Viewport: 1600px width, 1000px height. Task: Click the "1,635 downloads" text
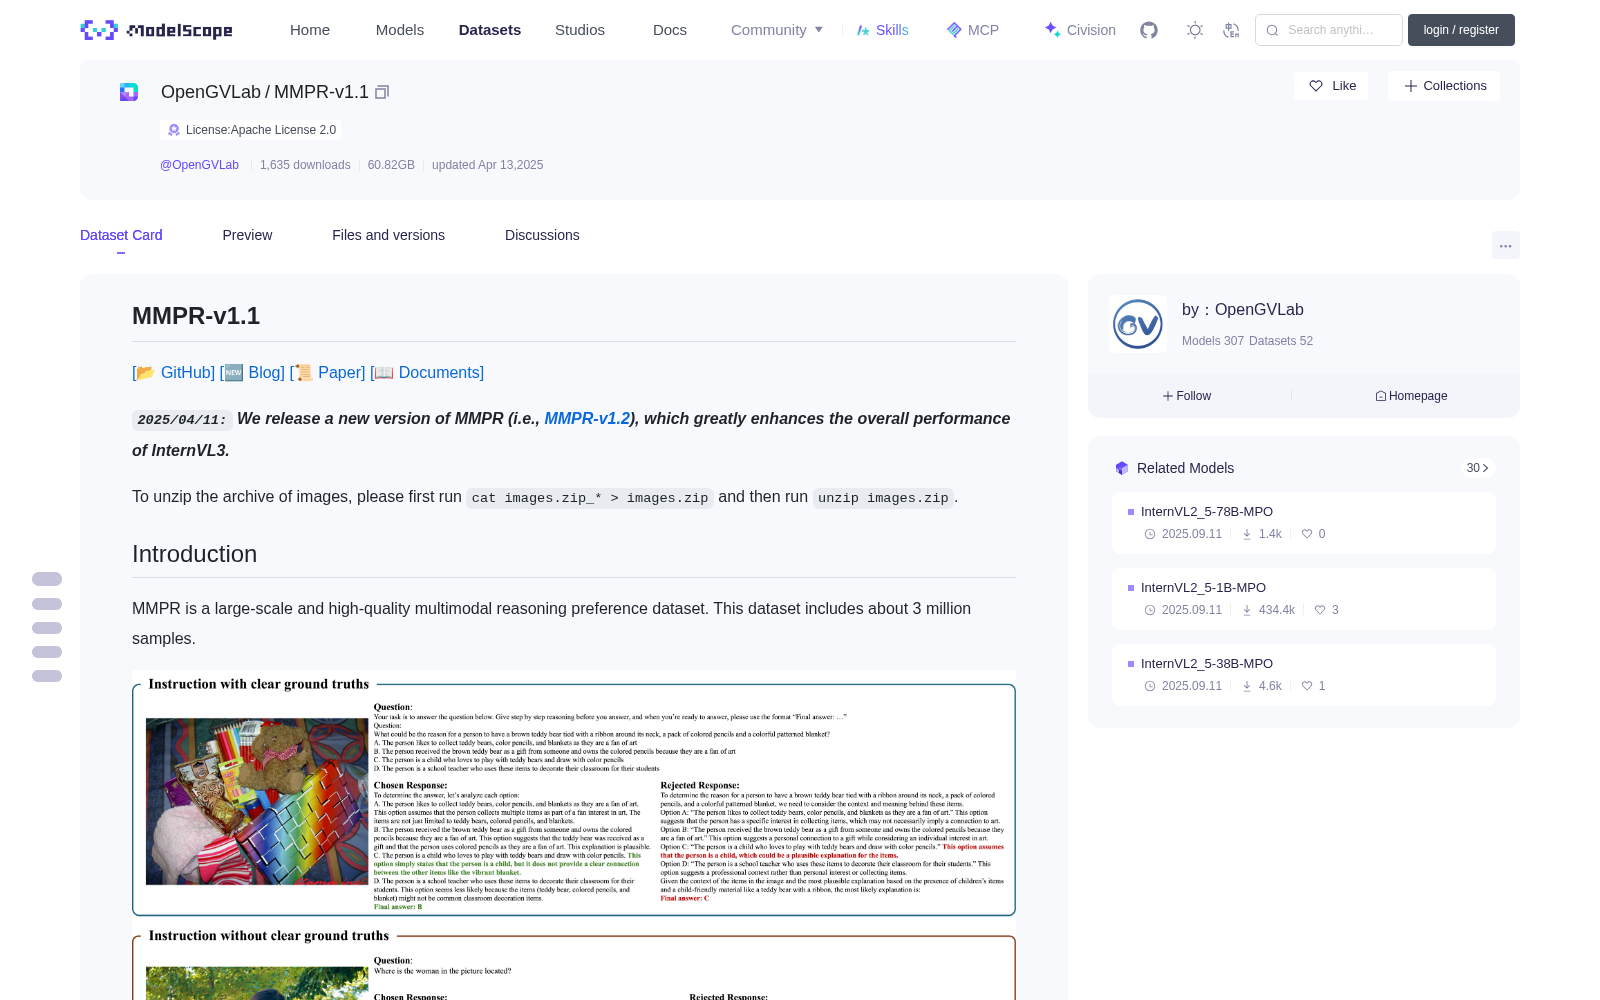305,165
